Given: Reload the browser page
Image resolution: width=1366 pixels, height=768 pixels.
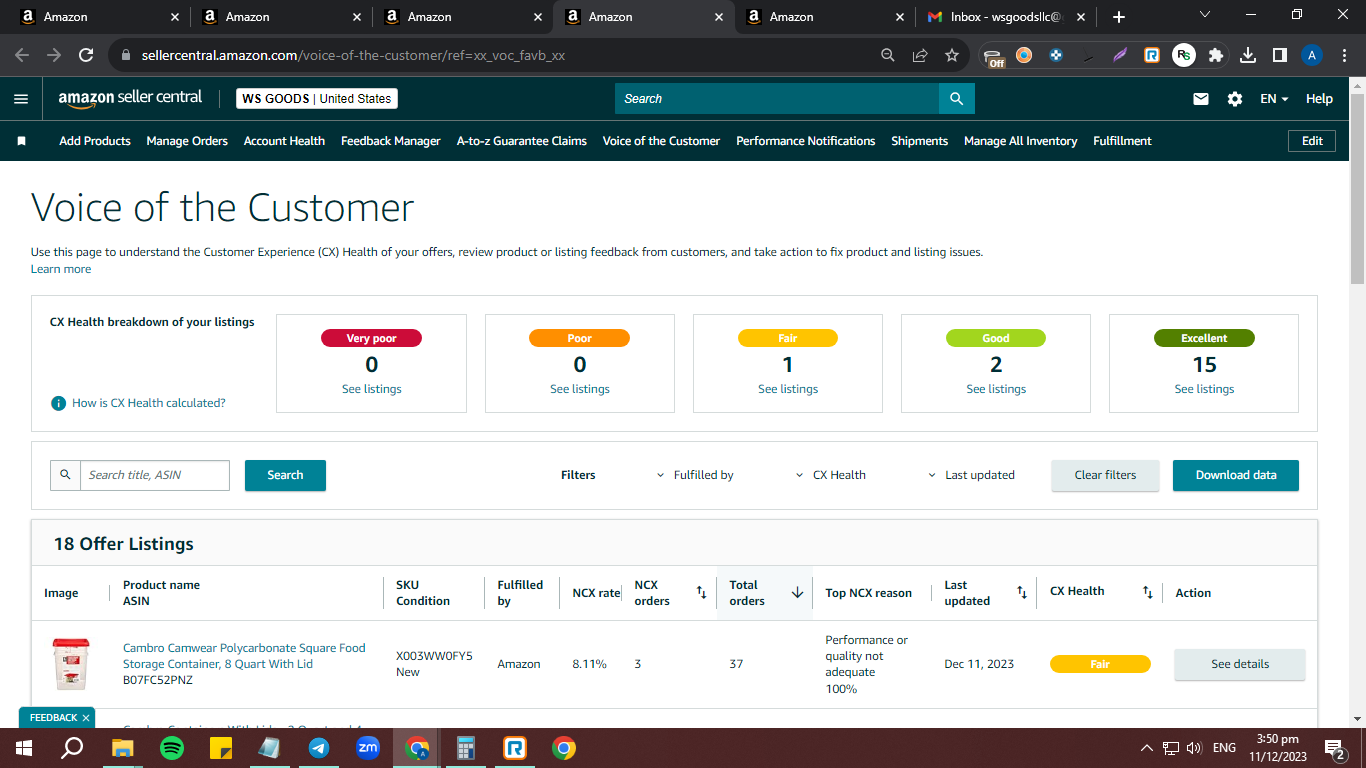Looking at the screenshot, I should click(x=86, y=55).
